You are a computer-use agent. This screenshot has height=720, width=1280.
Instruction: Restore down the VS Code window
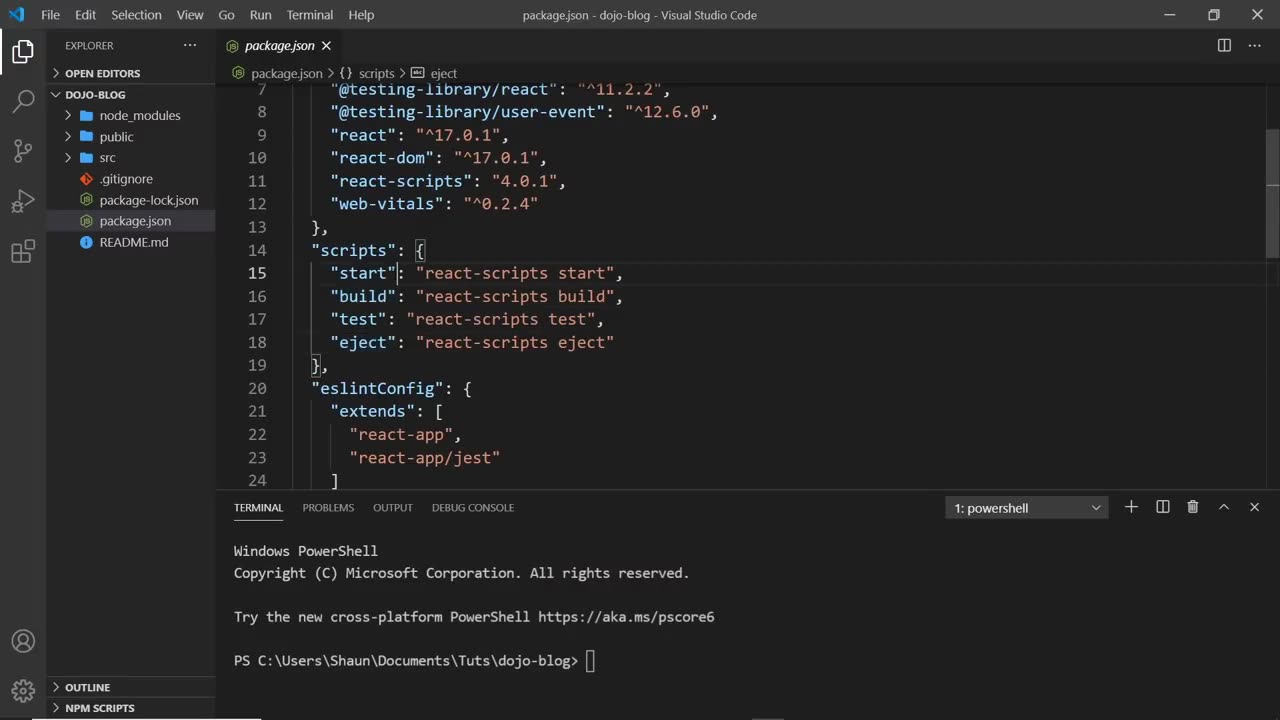(x=1214, y=15)
